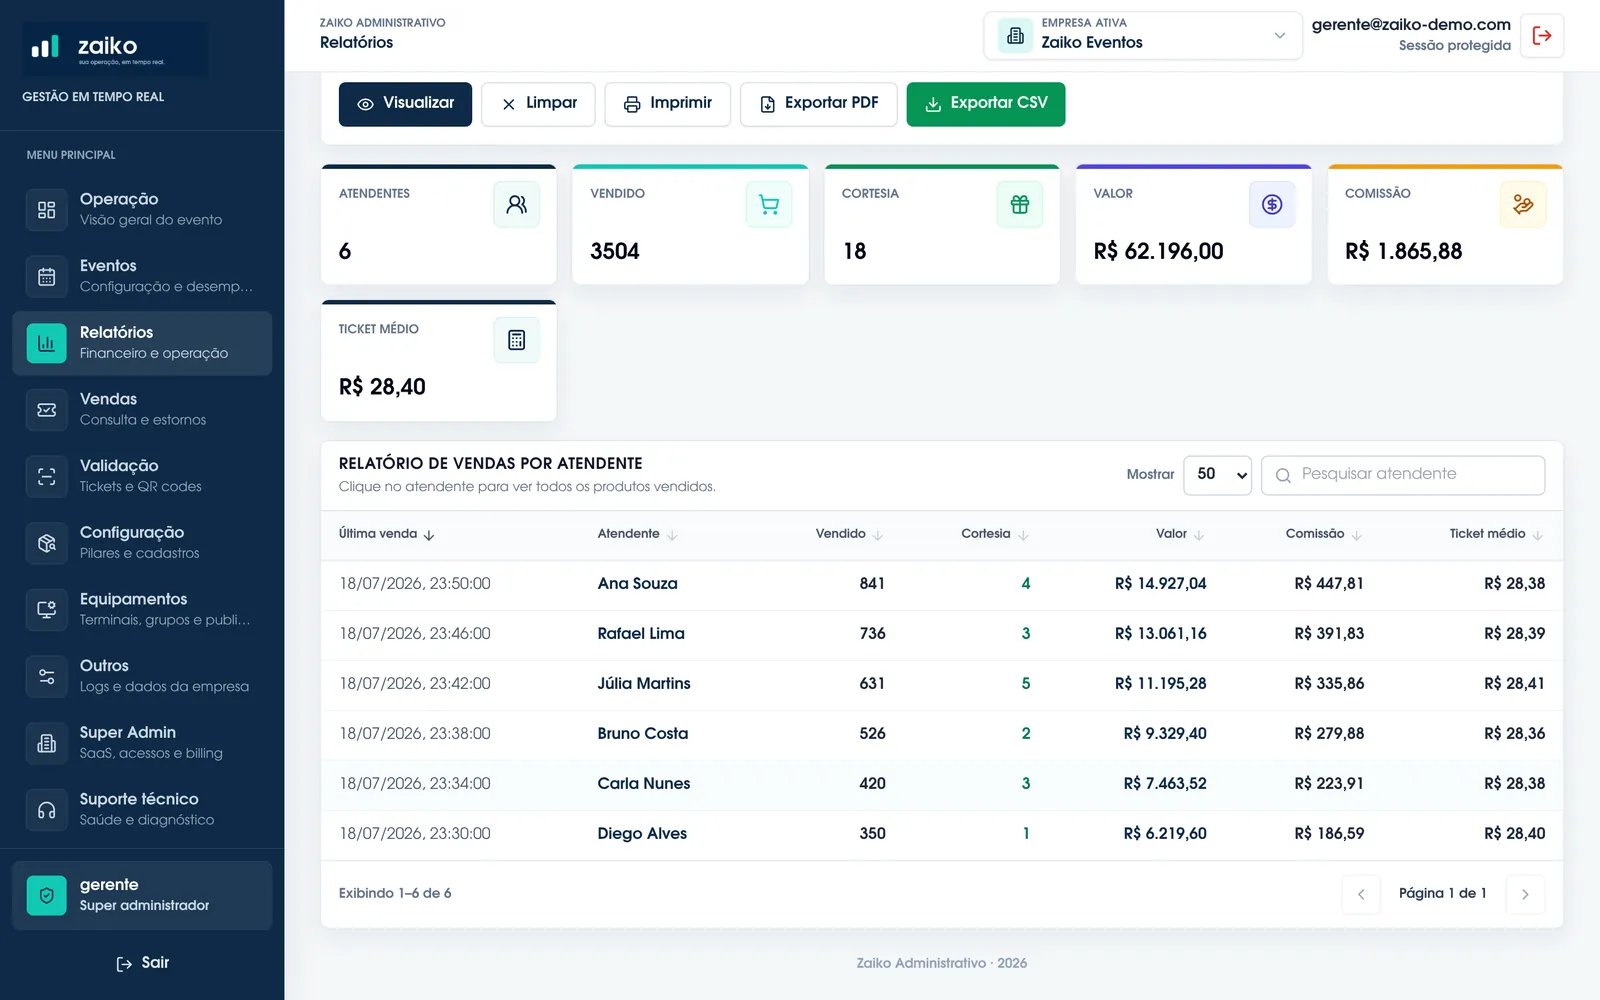
Task: Go to the previous page arrow
Action: click(1361, 894)
